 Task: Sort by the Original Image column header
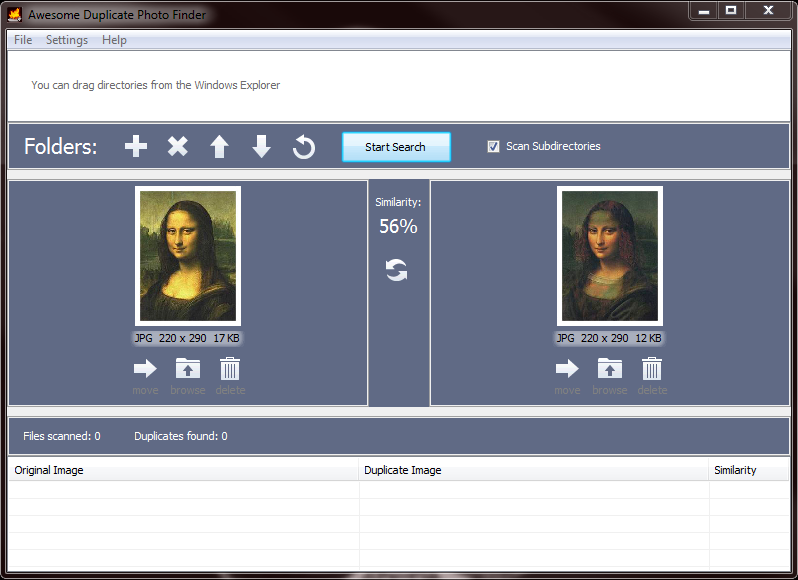click(x=184, y=470)
